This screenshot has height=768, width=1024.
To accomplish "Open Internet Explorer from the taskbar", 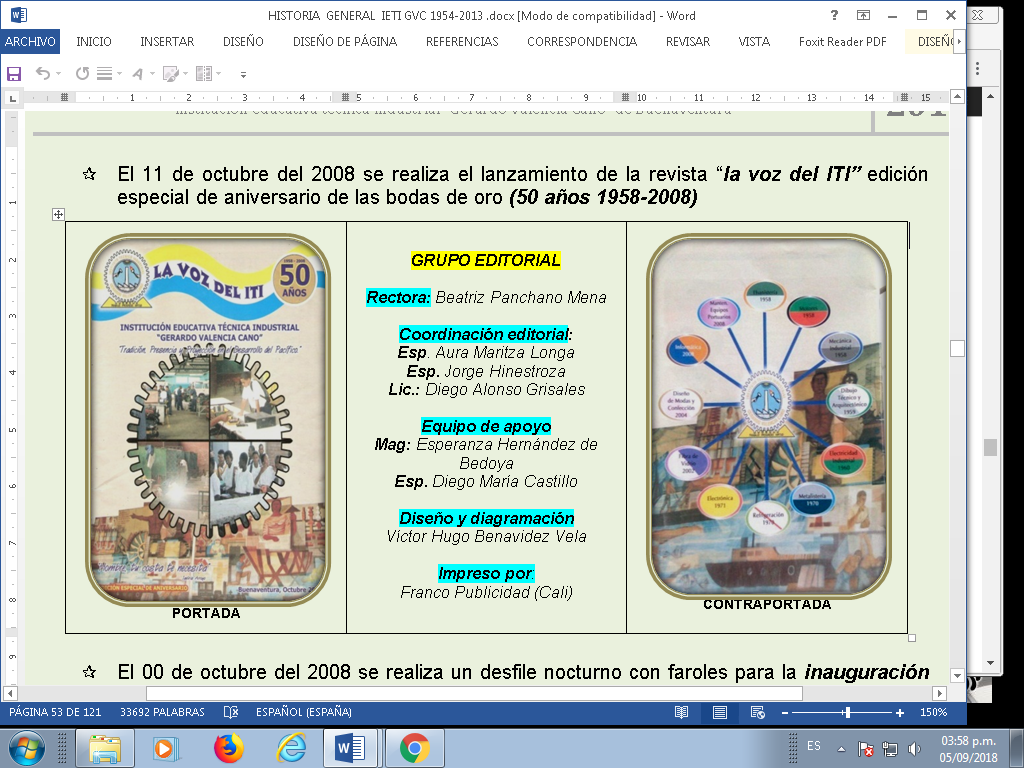I will point(291,748).
